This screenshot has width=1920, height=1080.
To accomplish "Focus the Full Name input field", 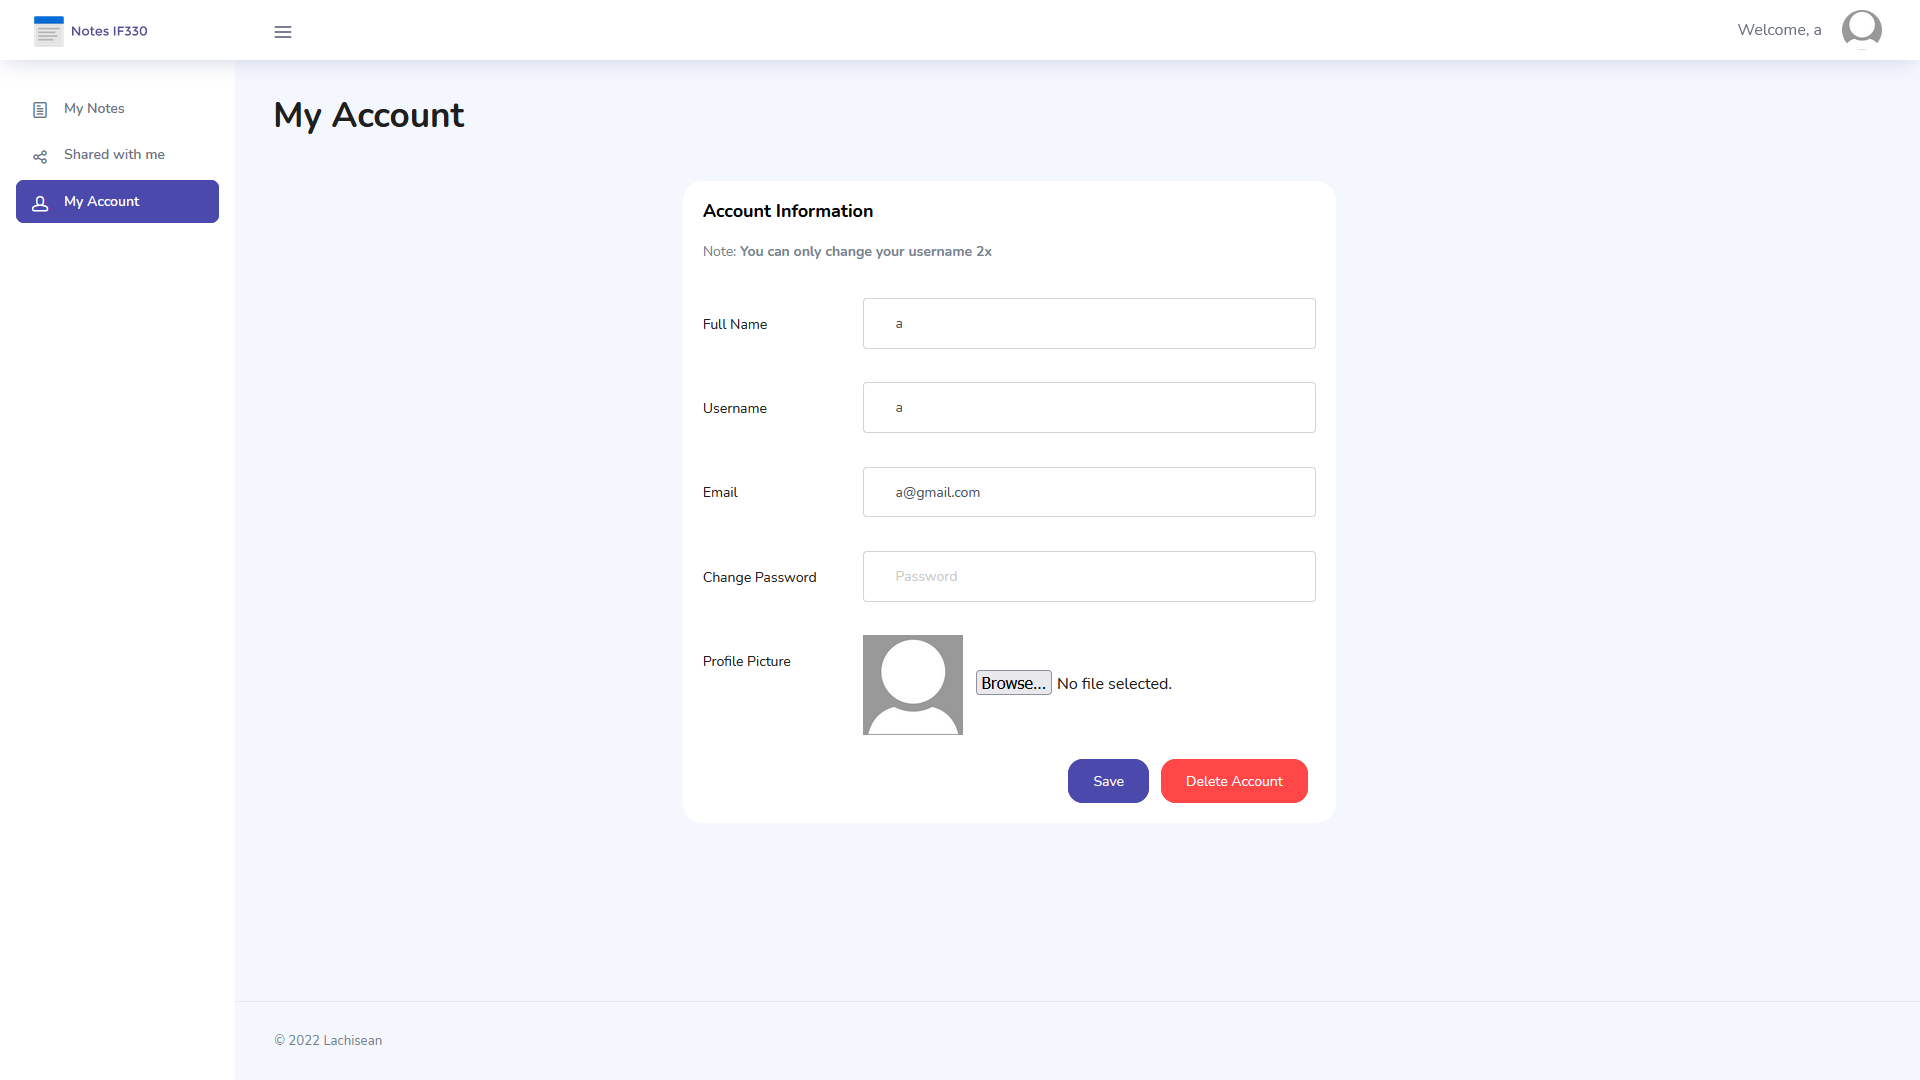I will pyautogui.click(x=1088, y=324).
